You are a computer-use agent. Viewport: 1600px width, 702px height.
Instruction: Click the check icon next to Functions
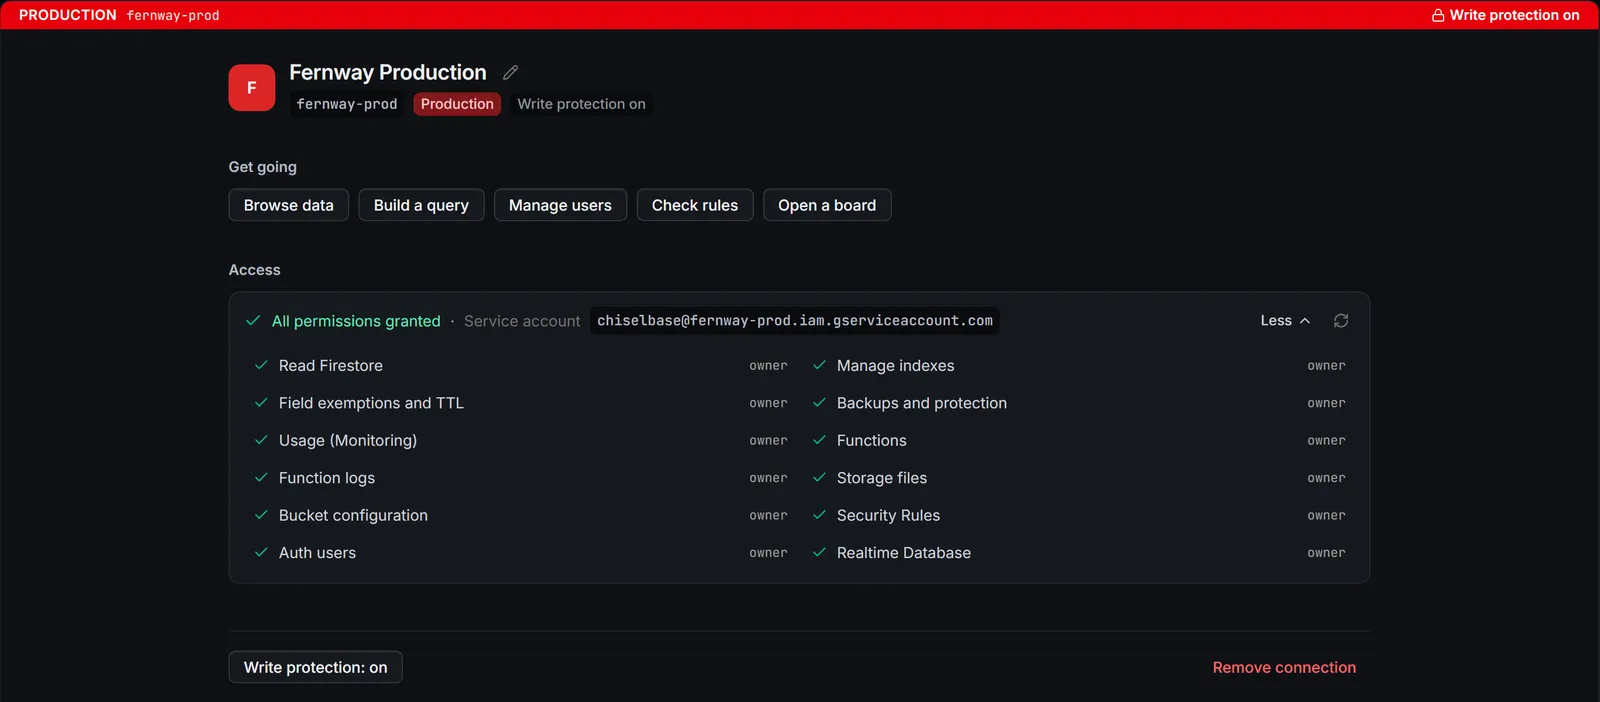point(819,441)
